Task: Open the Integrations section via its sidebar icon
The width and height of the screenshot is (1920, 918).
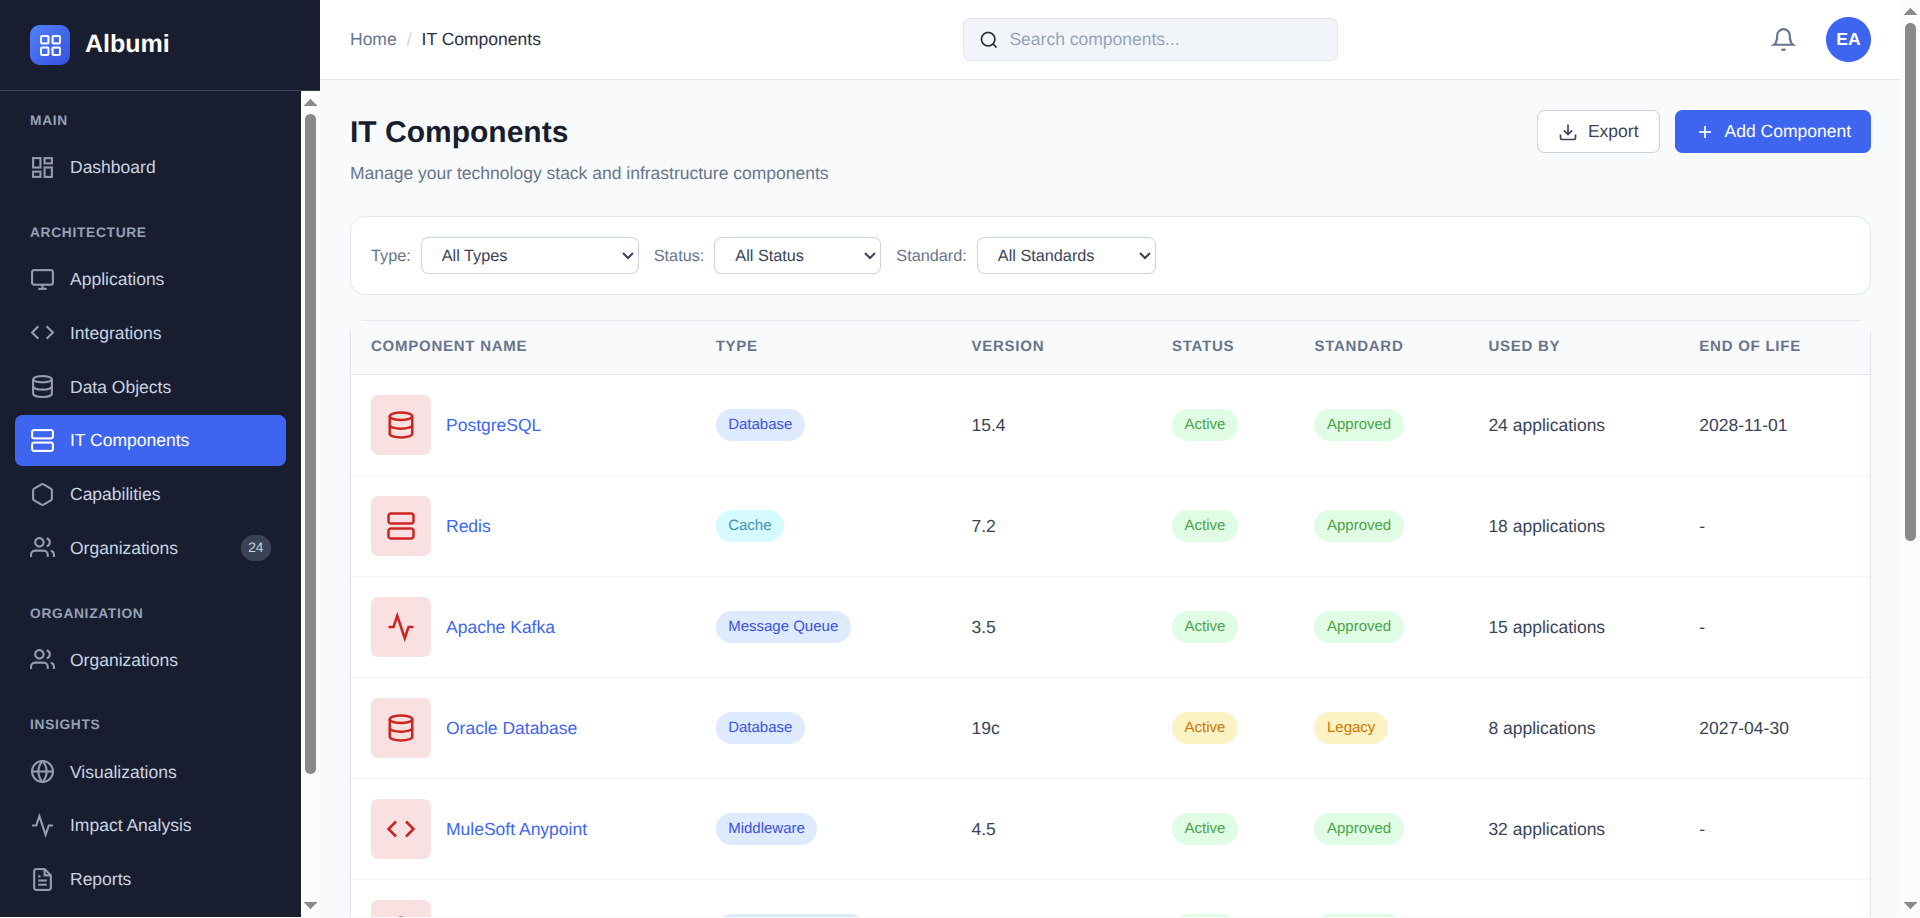Action: [42, 333]
